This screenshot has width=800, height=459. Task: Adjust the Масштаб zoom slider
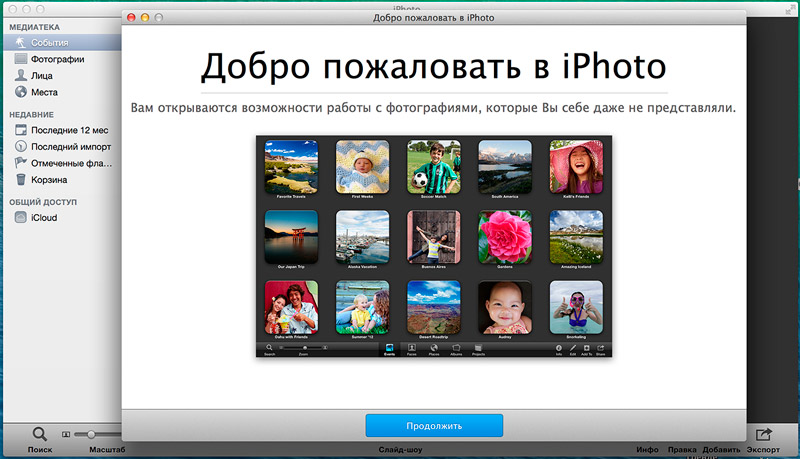click(91, 435)
